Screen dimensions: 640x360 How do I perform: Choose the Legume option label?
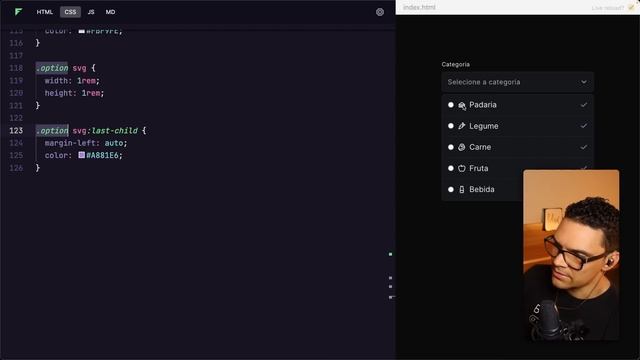tap(484, 126)
